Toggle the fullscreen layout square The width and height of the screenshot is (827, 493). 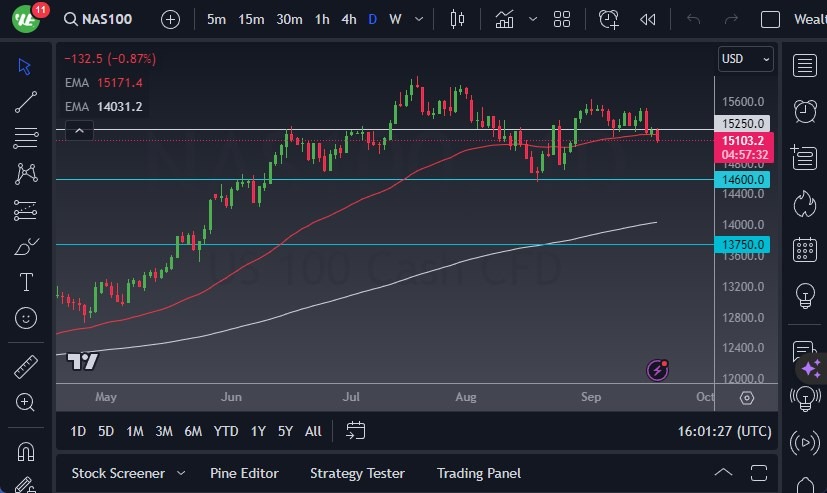pyautogui.click(x=770, y=19)
